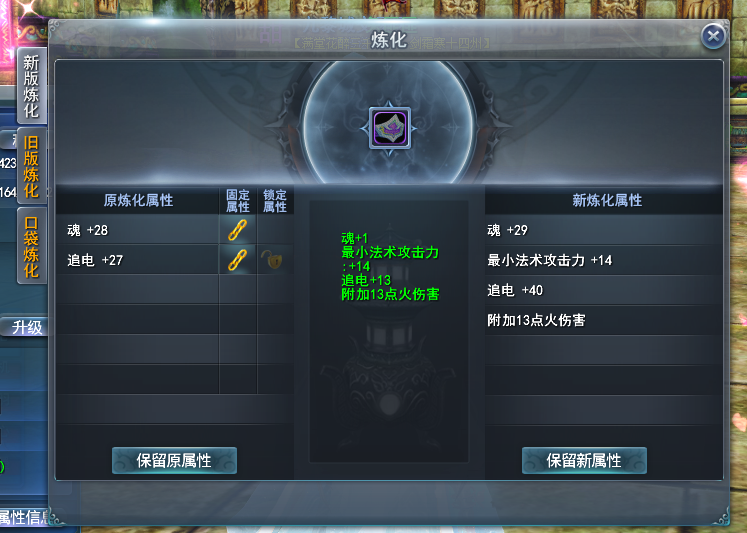Select the 追电 +27 original attribute row

[x=137, y=260]
